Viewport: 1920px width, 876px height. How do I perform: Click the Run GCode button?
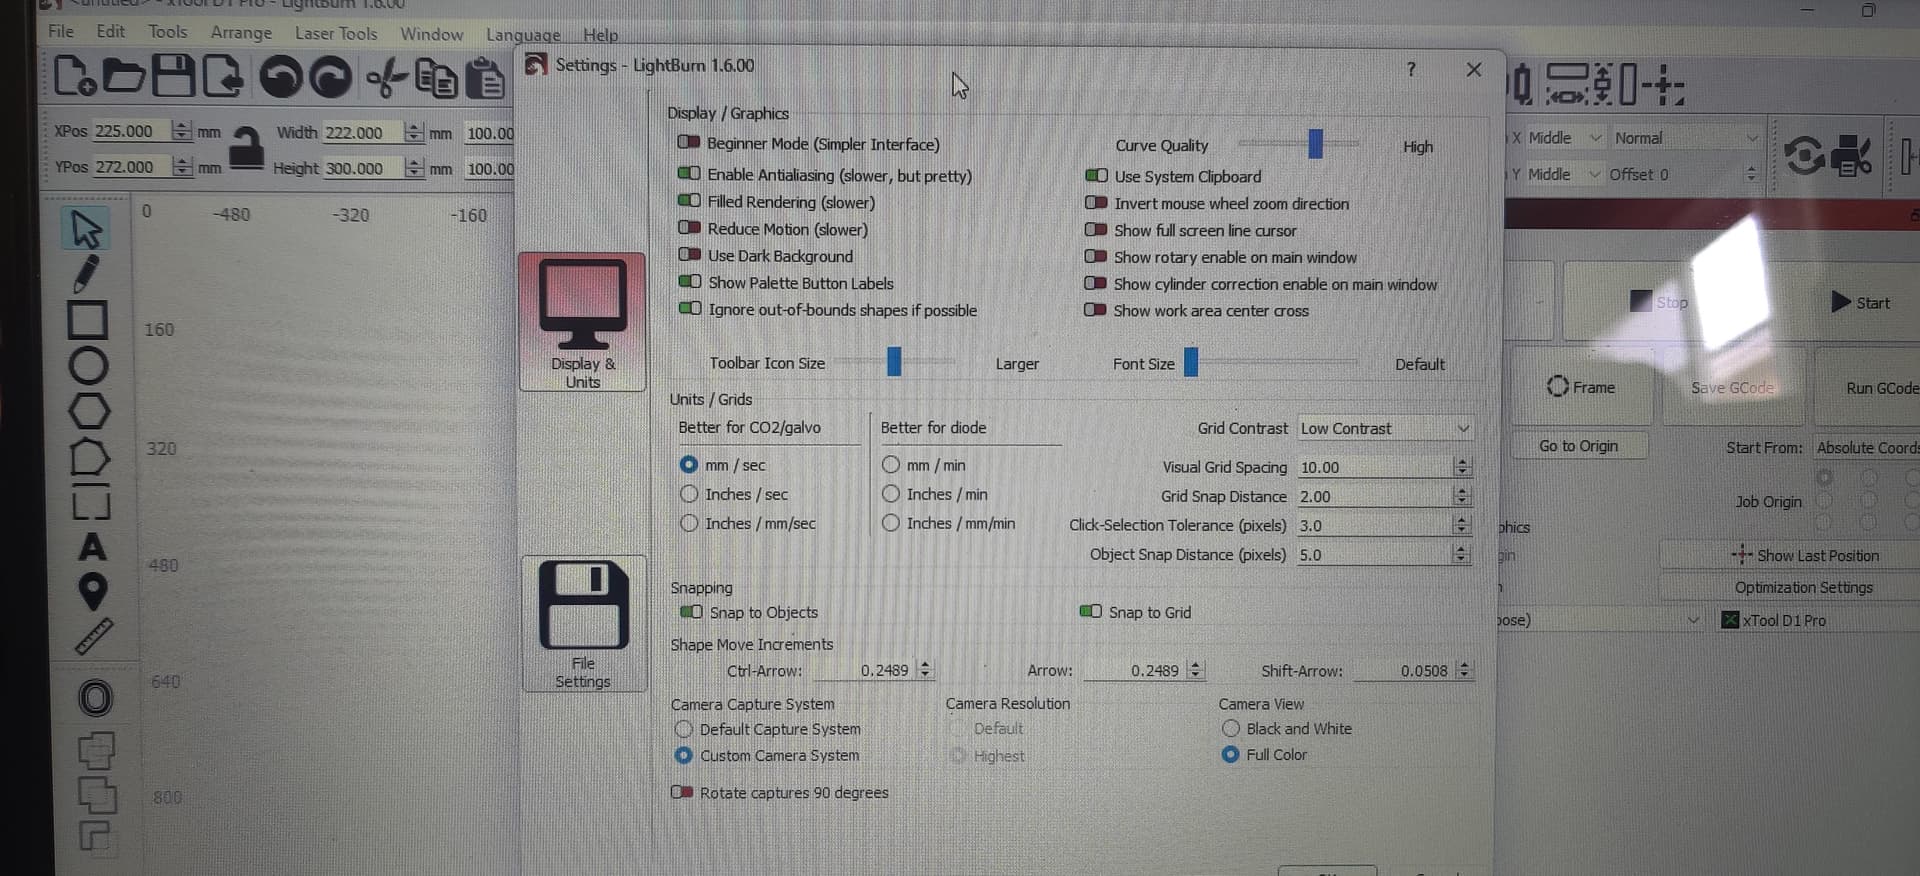click(1868, 387)
